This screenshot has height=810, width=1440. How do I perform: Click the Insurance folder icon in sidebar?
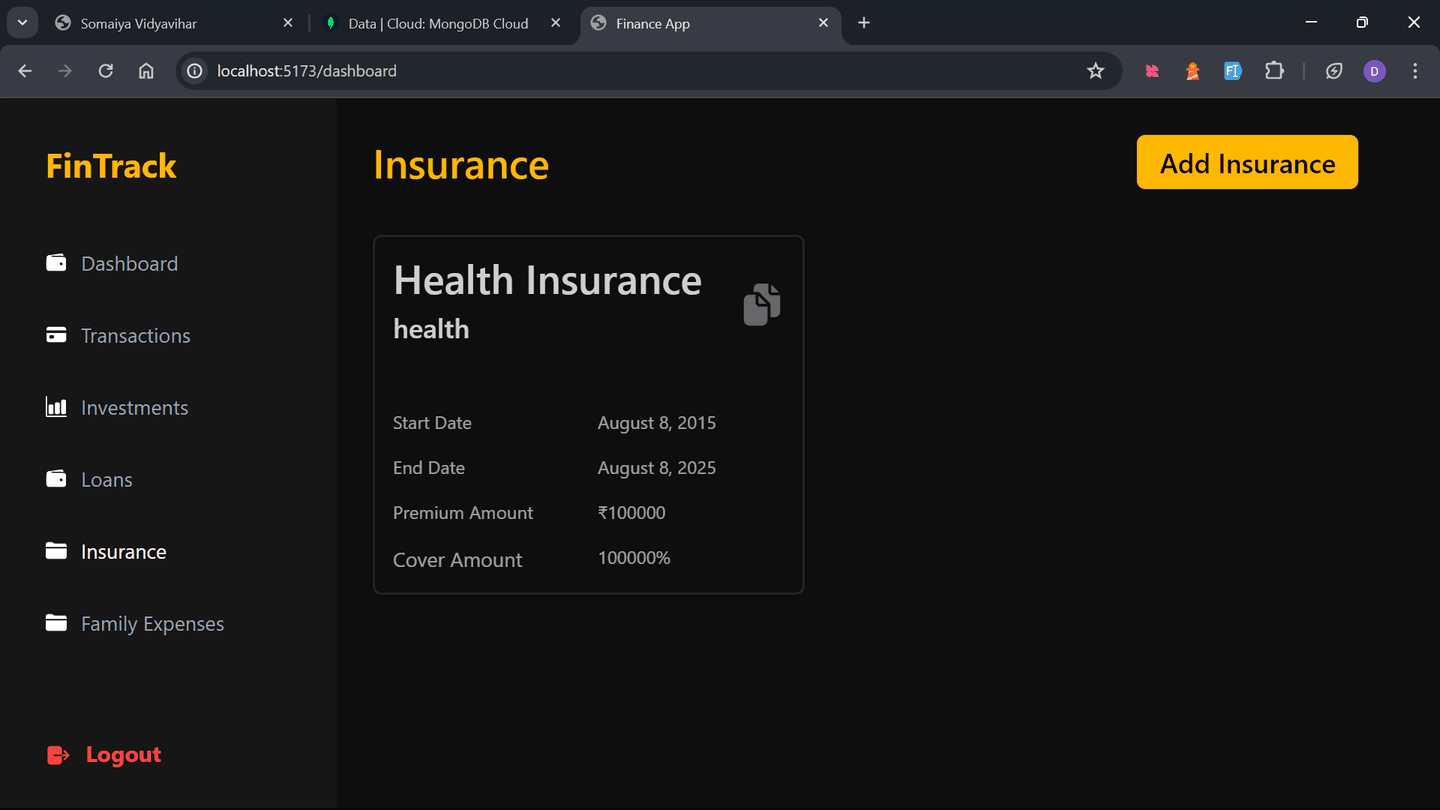56,551
